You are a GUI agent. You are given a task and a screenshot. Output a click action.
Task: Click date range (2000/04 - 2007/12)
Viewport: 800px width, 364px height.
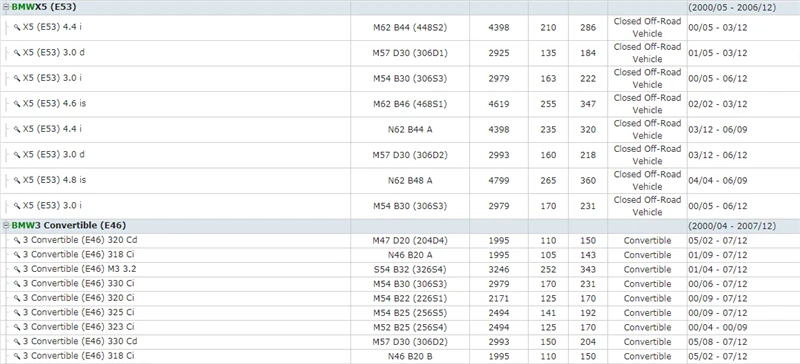pos(732,226)
